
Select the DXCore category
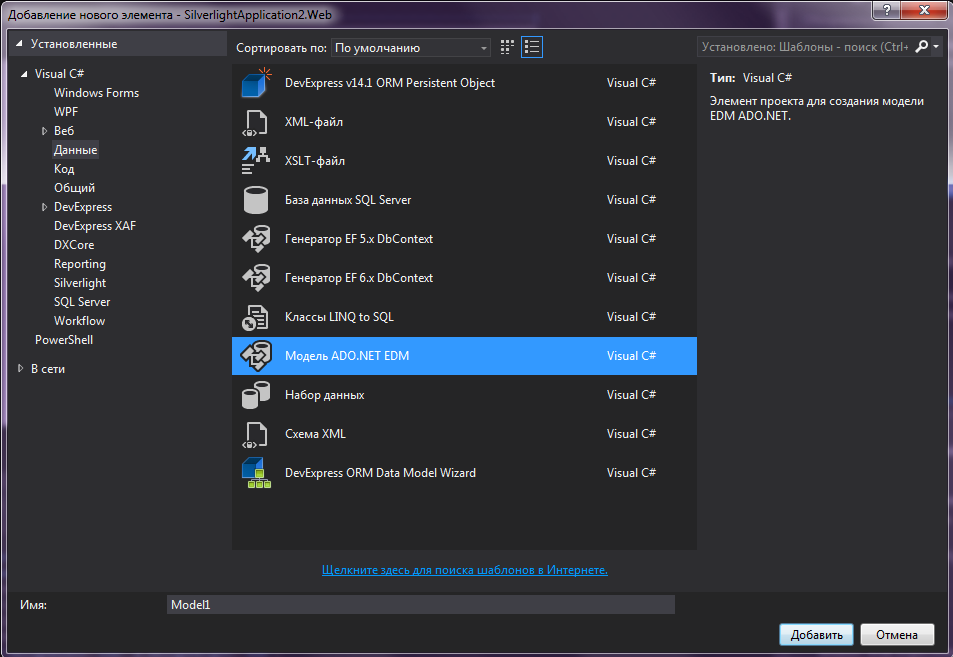pos(74,245)
